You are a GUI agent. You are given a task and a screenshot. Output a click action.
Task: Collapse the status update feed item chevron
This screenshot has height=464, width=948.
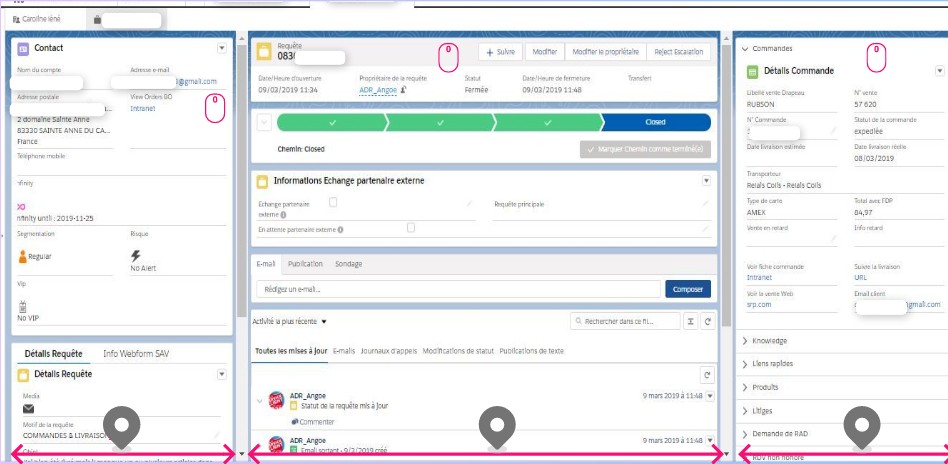tap(260, 400)
